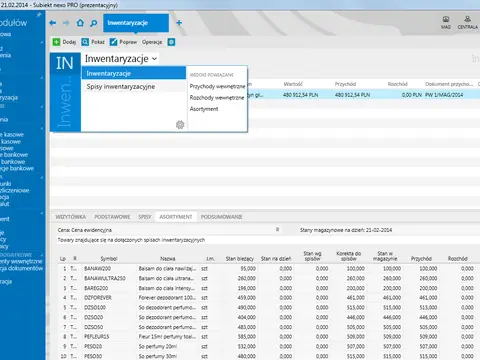Open 'gia dokumentów' sidebar item
Screen dimensions: 480x360
(x=22, y=268)
